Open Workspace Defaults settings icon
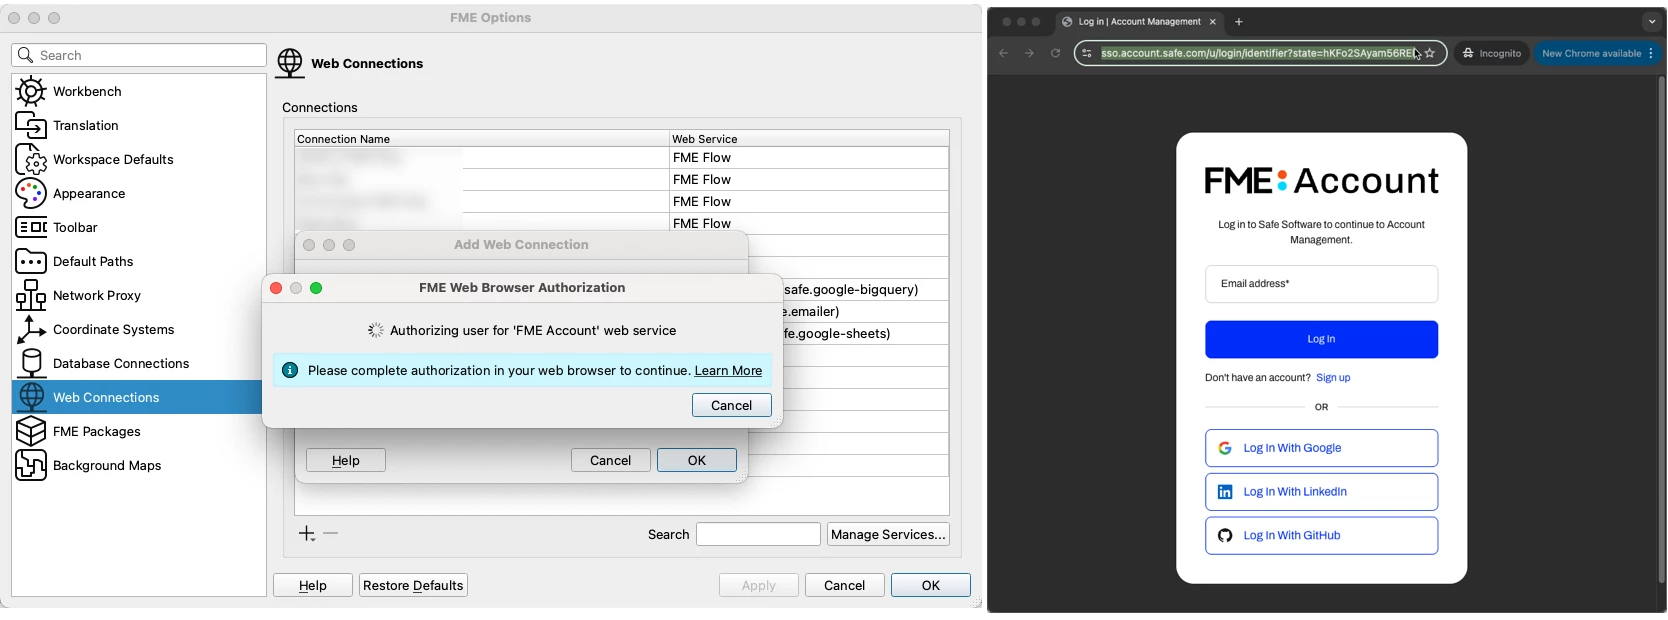 click(31, 159)
